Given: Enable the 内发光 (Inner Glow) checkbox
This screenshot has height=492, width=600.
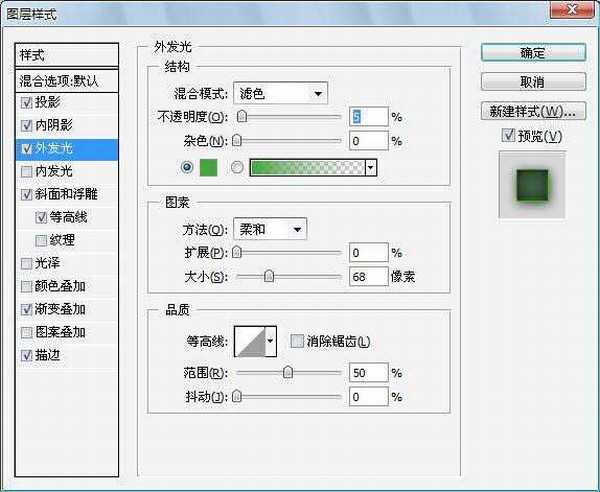Looking at the screenshot, I should tap(26, 171).
